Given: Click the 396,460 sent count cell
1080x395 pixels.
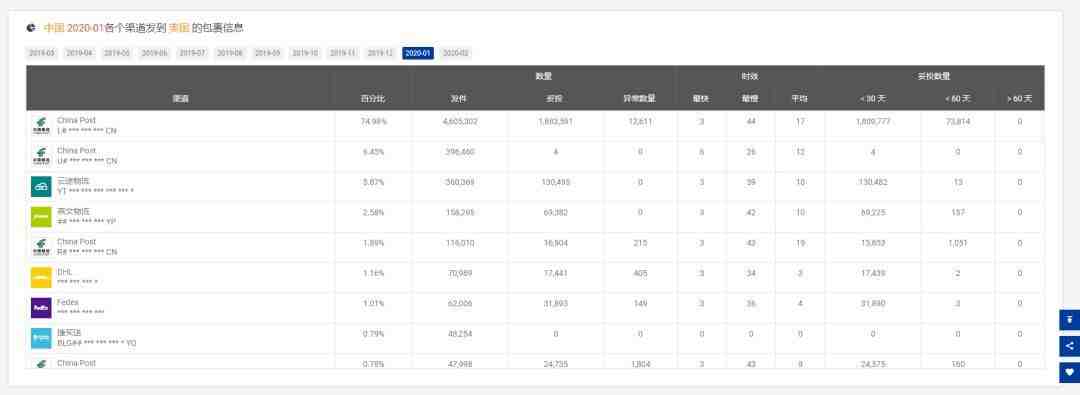Looking at the screenshot, I should (459, 152).
